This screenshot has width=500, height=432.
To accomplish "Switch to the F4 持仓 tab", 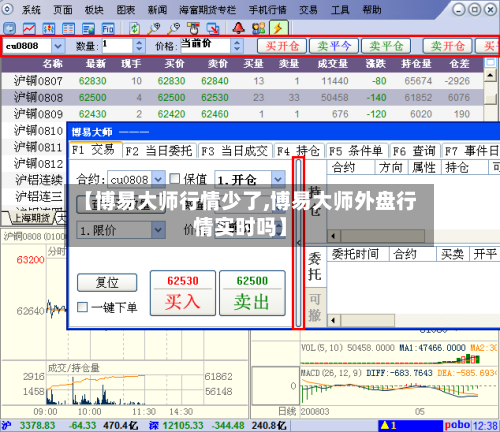I will click(299, 151).
